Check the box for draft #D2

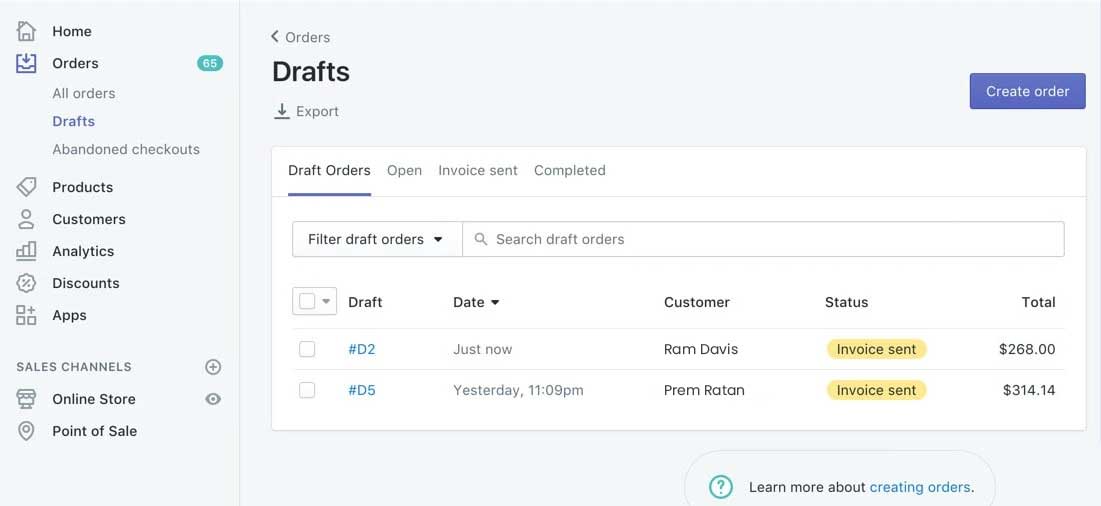(307, 349)
